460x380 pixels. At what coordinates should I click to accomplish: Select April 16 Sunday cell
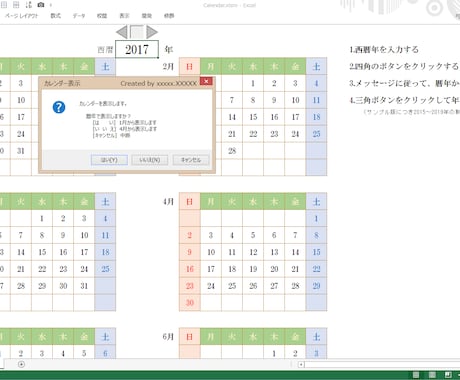(190, 269)
